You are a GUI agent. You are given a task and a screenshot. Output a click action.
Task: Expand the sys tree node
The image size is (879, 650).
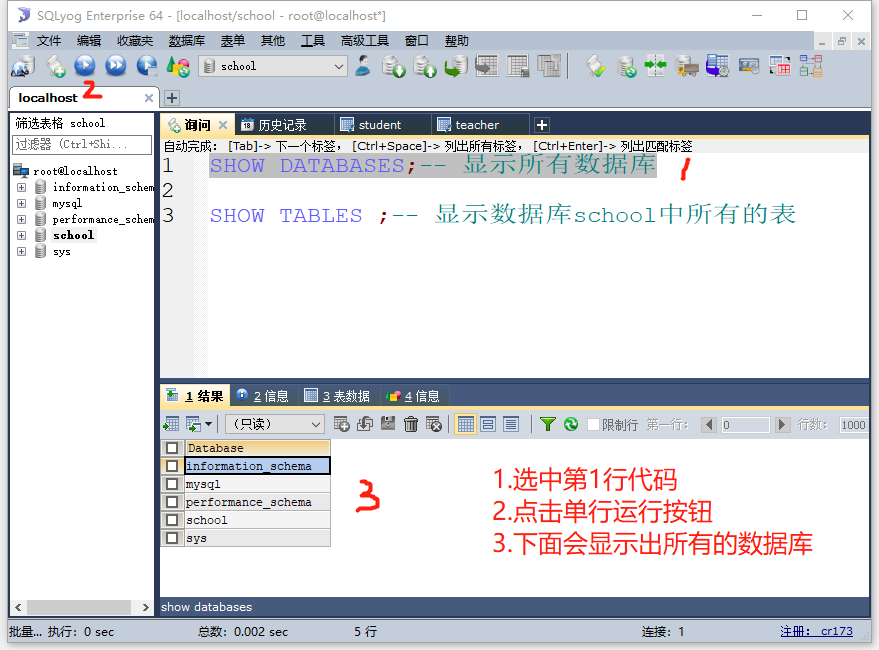tap(21, 251)
